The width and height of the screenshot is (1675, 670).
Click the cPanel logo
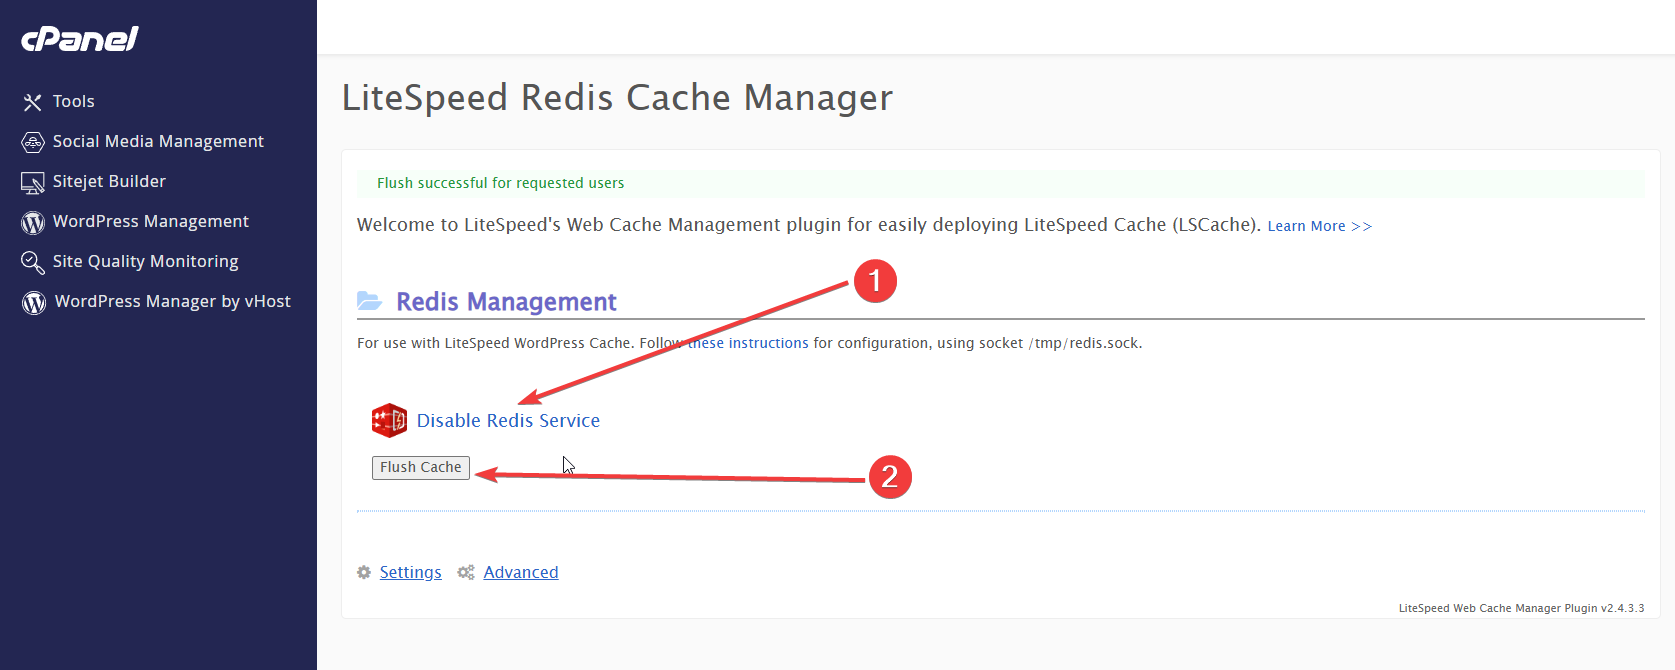tap(80, 39)
